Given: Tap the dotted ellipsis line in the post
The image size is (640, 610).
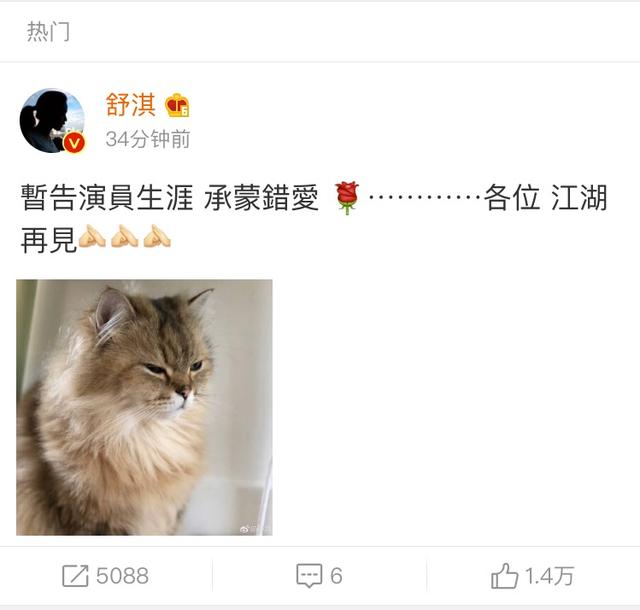Looking at the screenshot, I should (424, 198).
